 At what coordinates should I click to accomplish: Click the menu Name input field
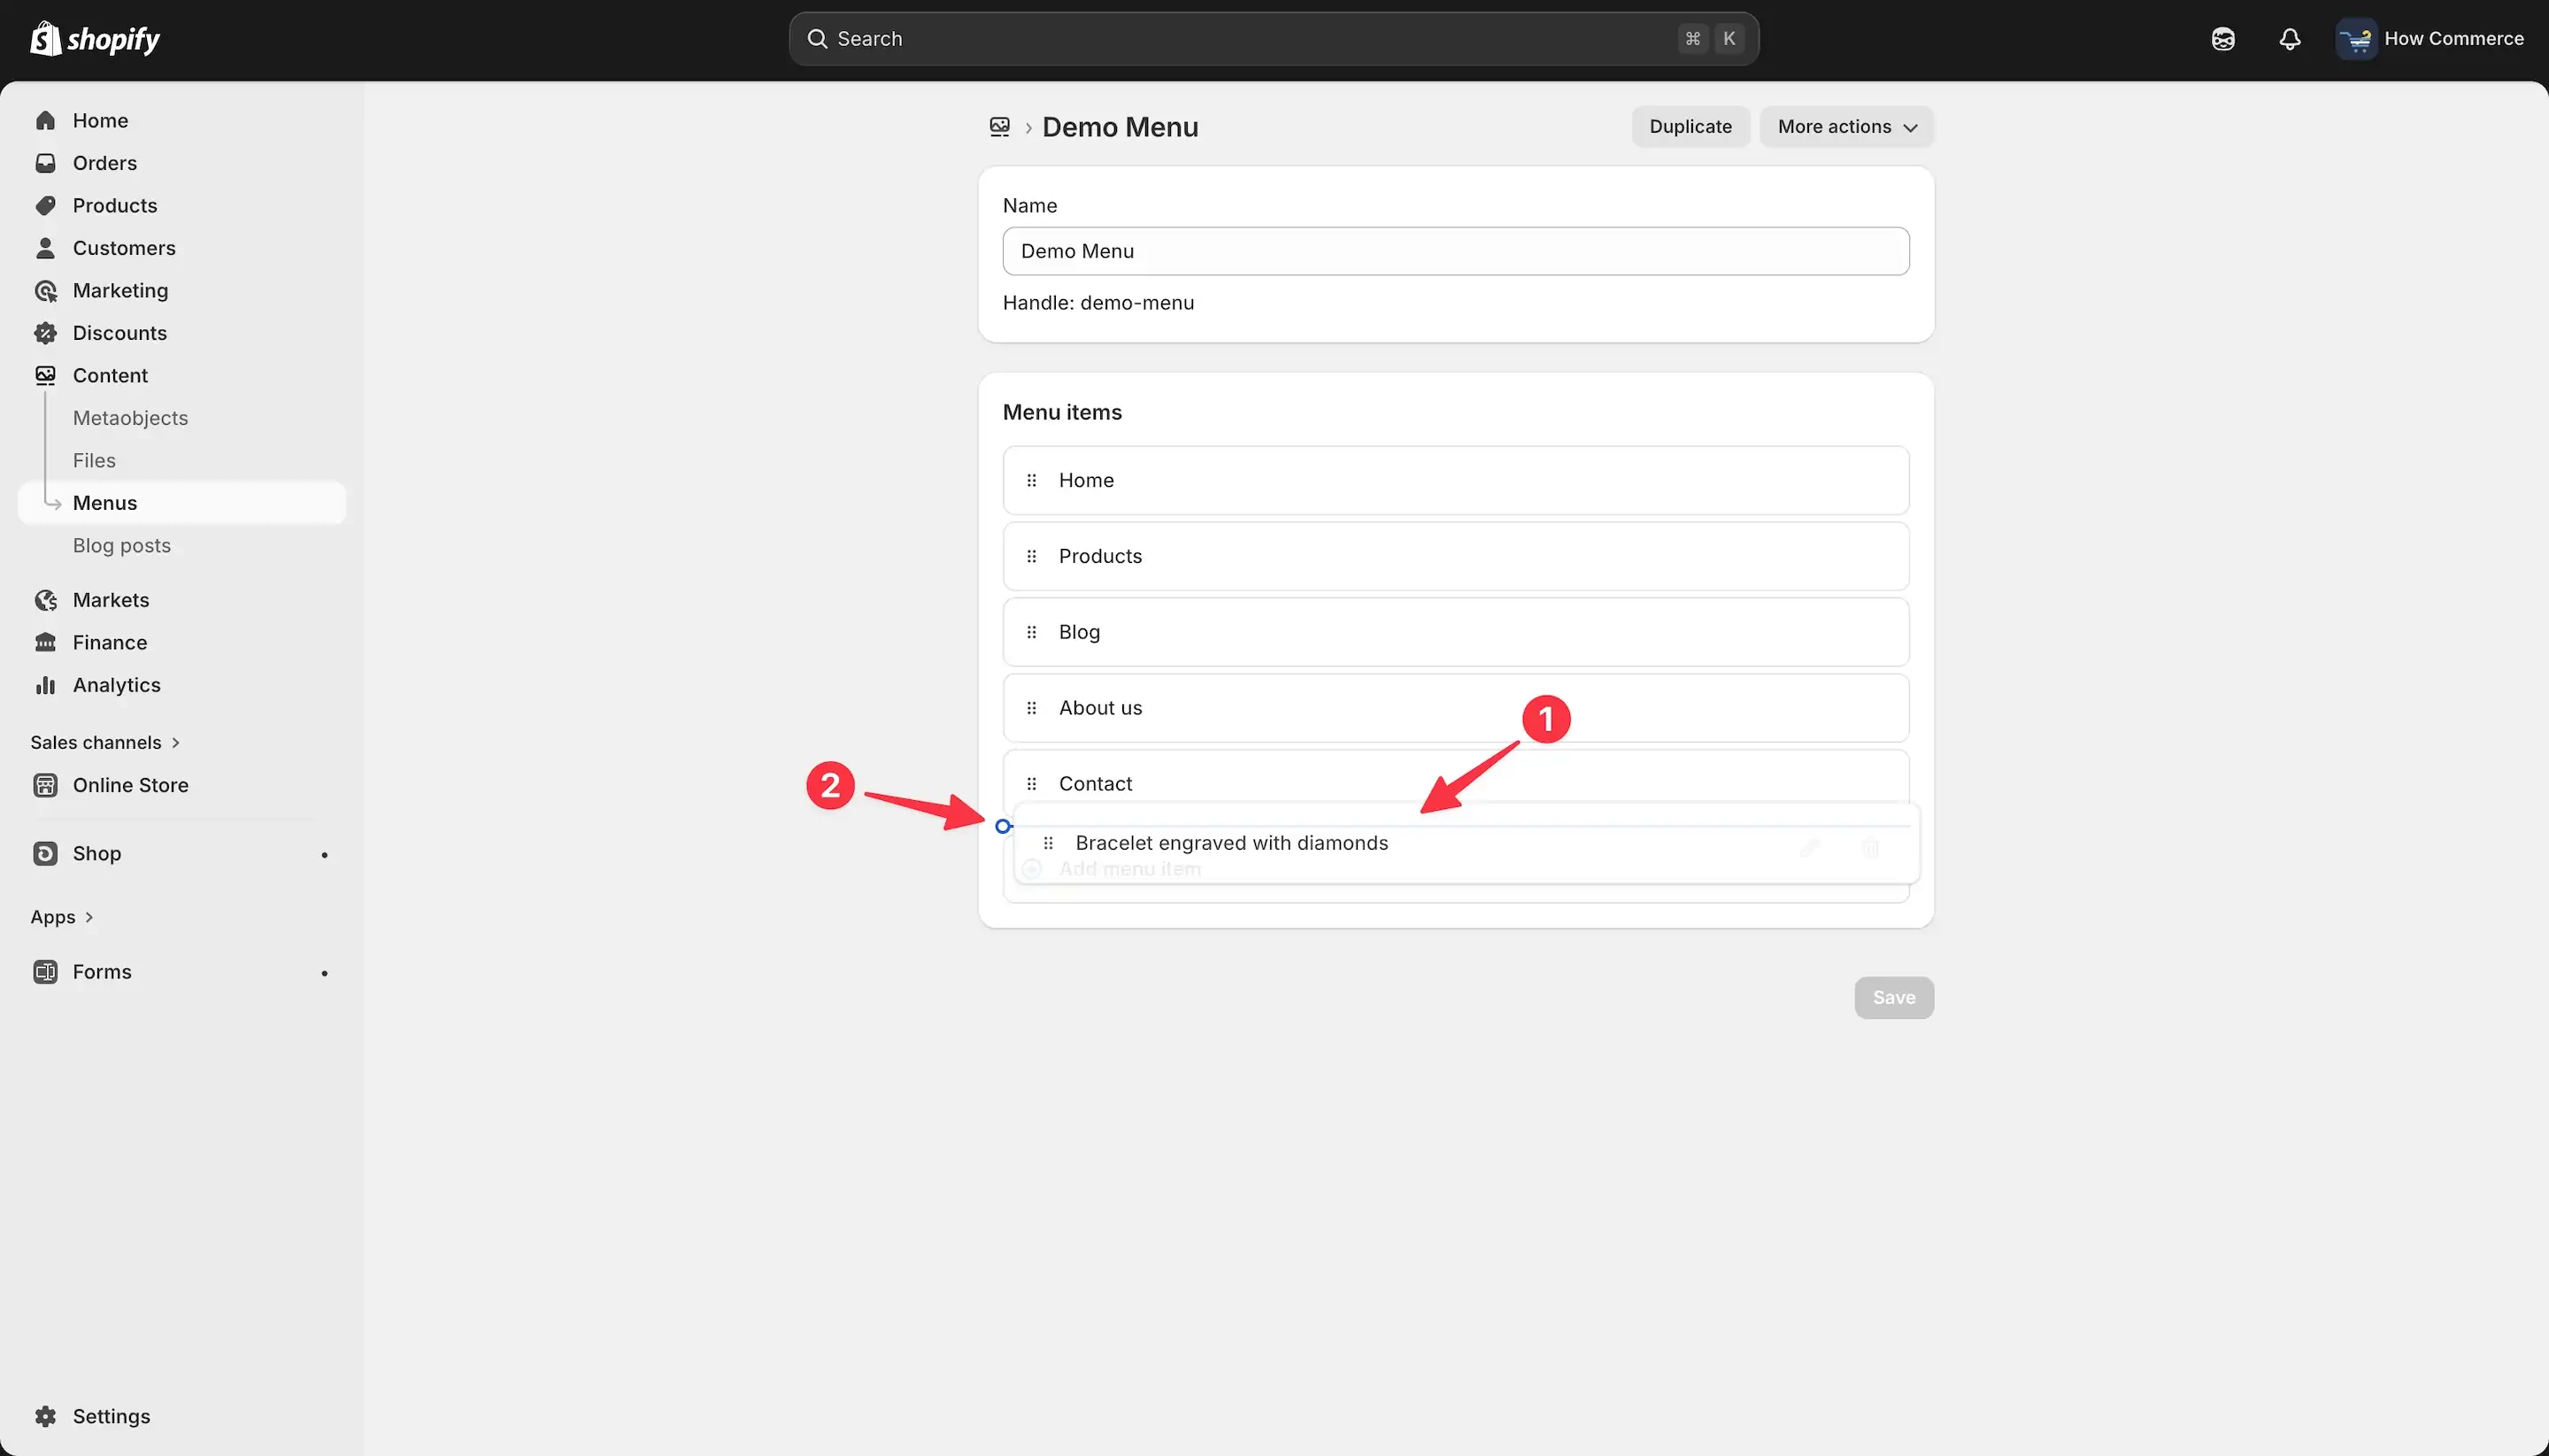[x=1455, y=251]
